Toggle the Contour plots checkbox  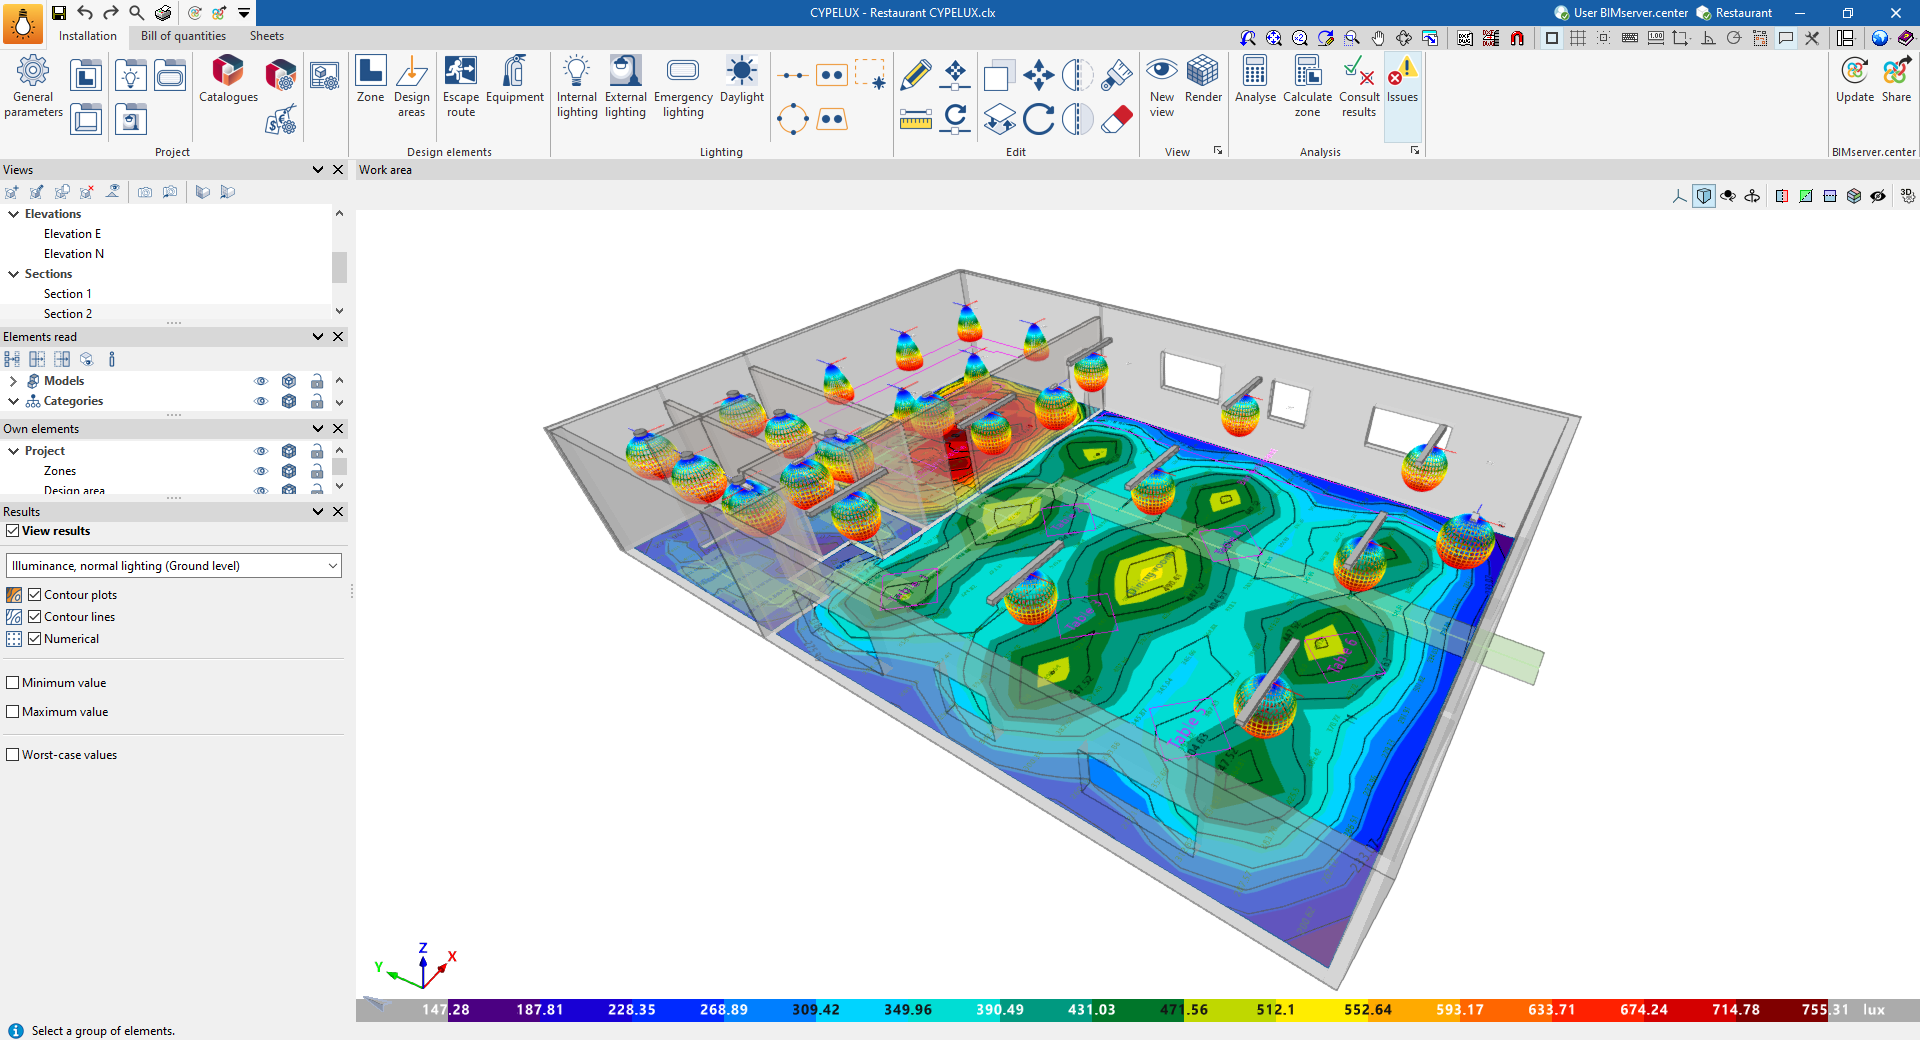pos(35,595)
